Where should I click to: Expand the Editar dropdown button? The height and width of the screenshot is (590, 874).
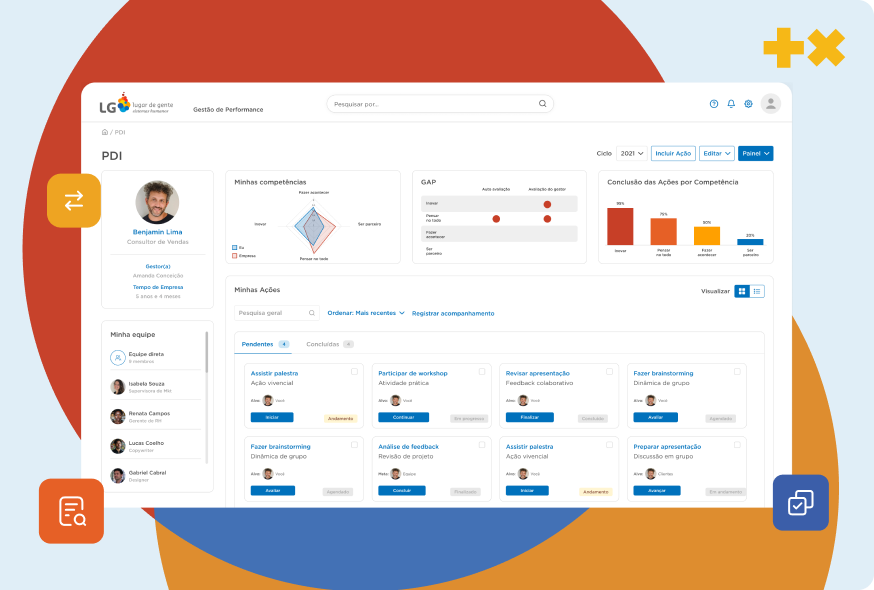[716, 153]
